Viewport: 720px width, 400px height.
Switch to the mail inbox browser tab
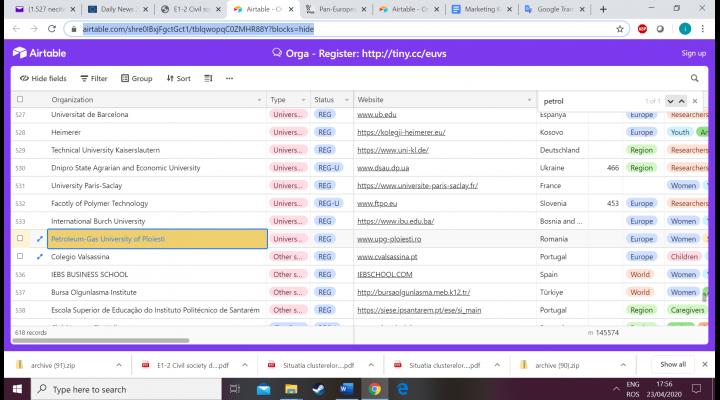45,9
